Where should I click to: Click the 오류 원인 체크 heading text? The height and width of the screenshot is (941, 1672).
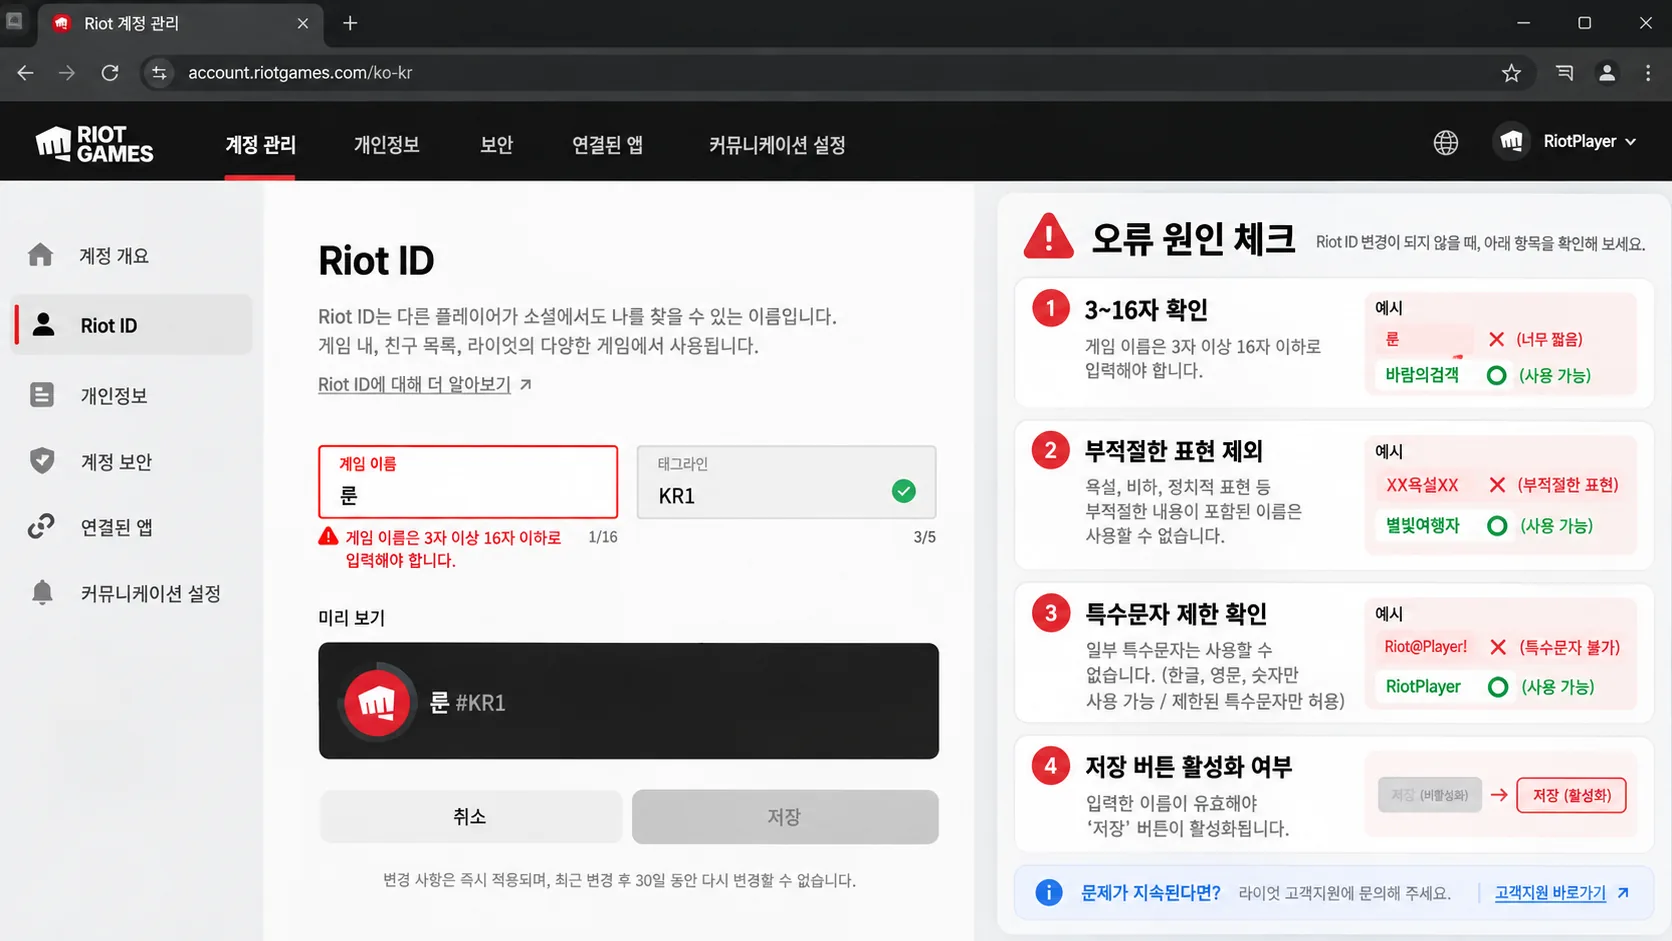pos(1193,239)
